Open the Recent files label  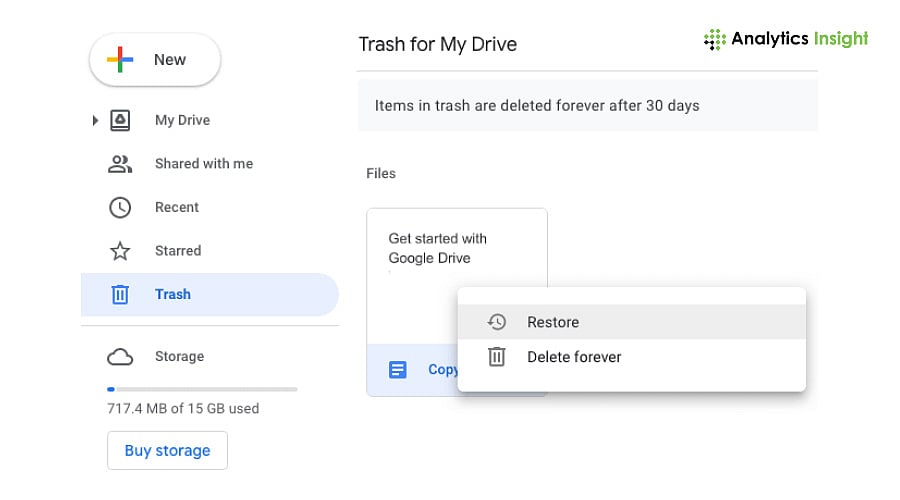pos(177,208)
